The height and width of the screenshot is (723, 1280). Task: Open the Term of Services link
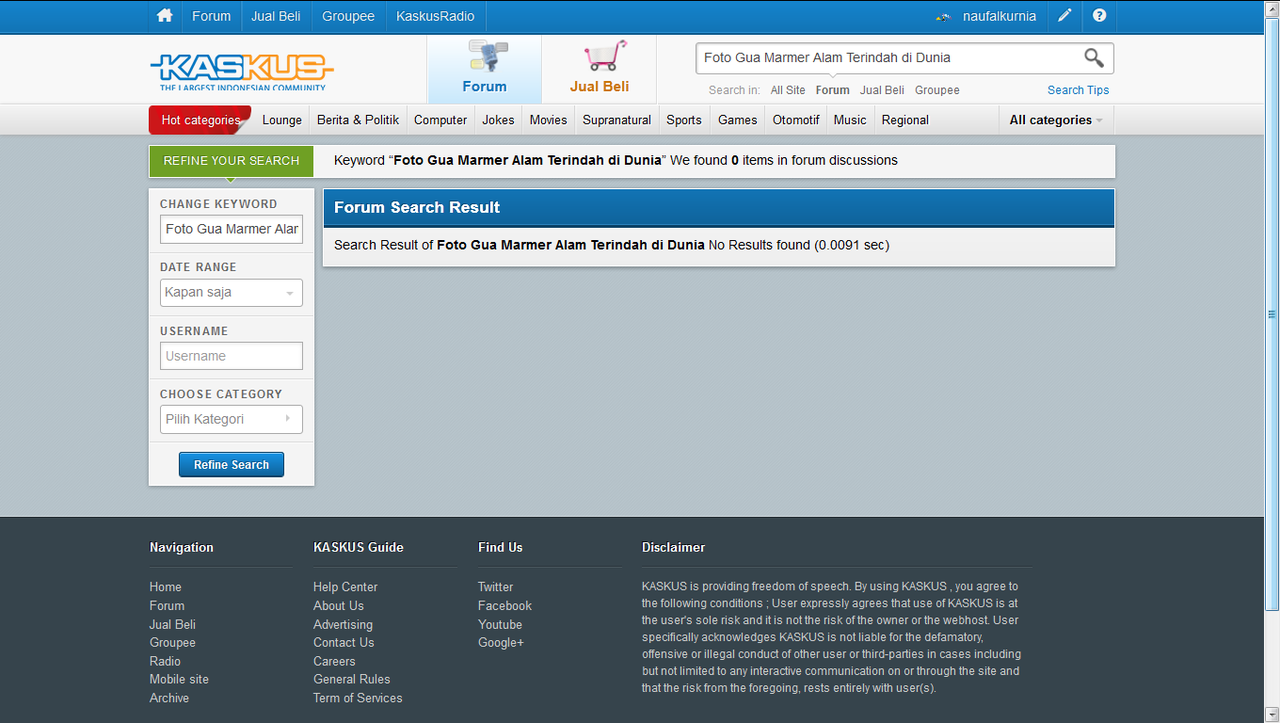click(358, 699)
